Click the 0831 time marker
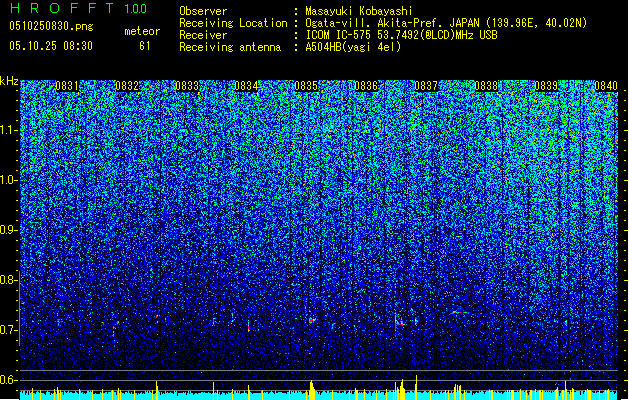629x400 pixels. tap(67, 86)
